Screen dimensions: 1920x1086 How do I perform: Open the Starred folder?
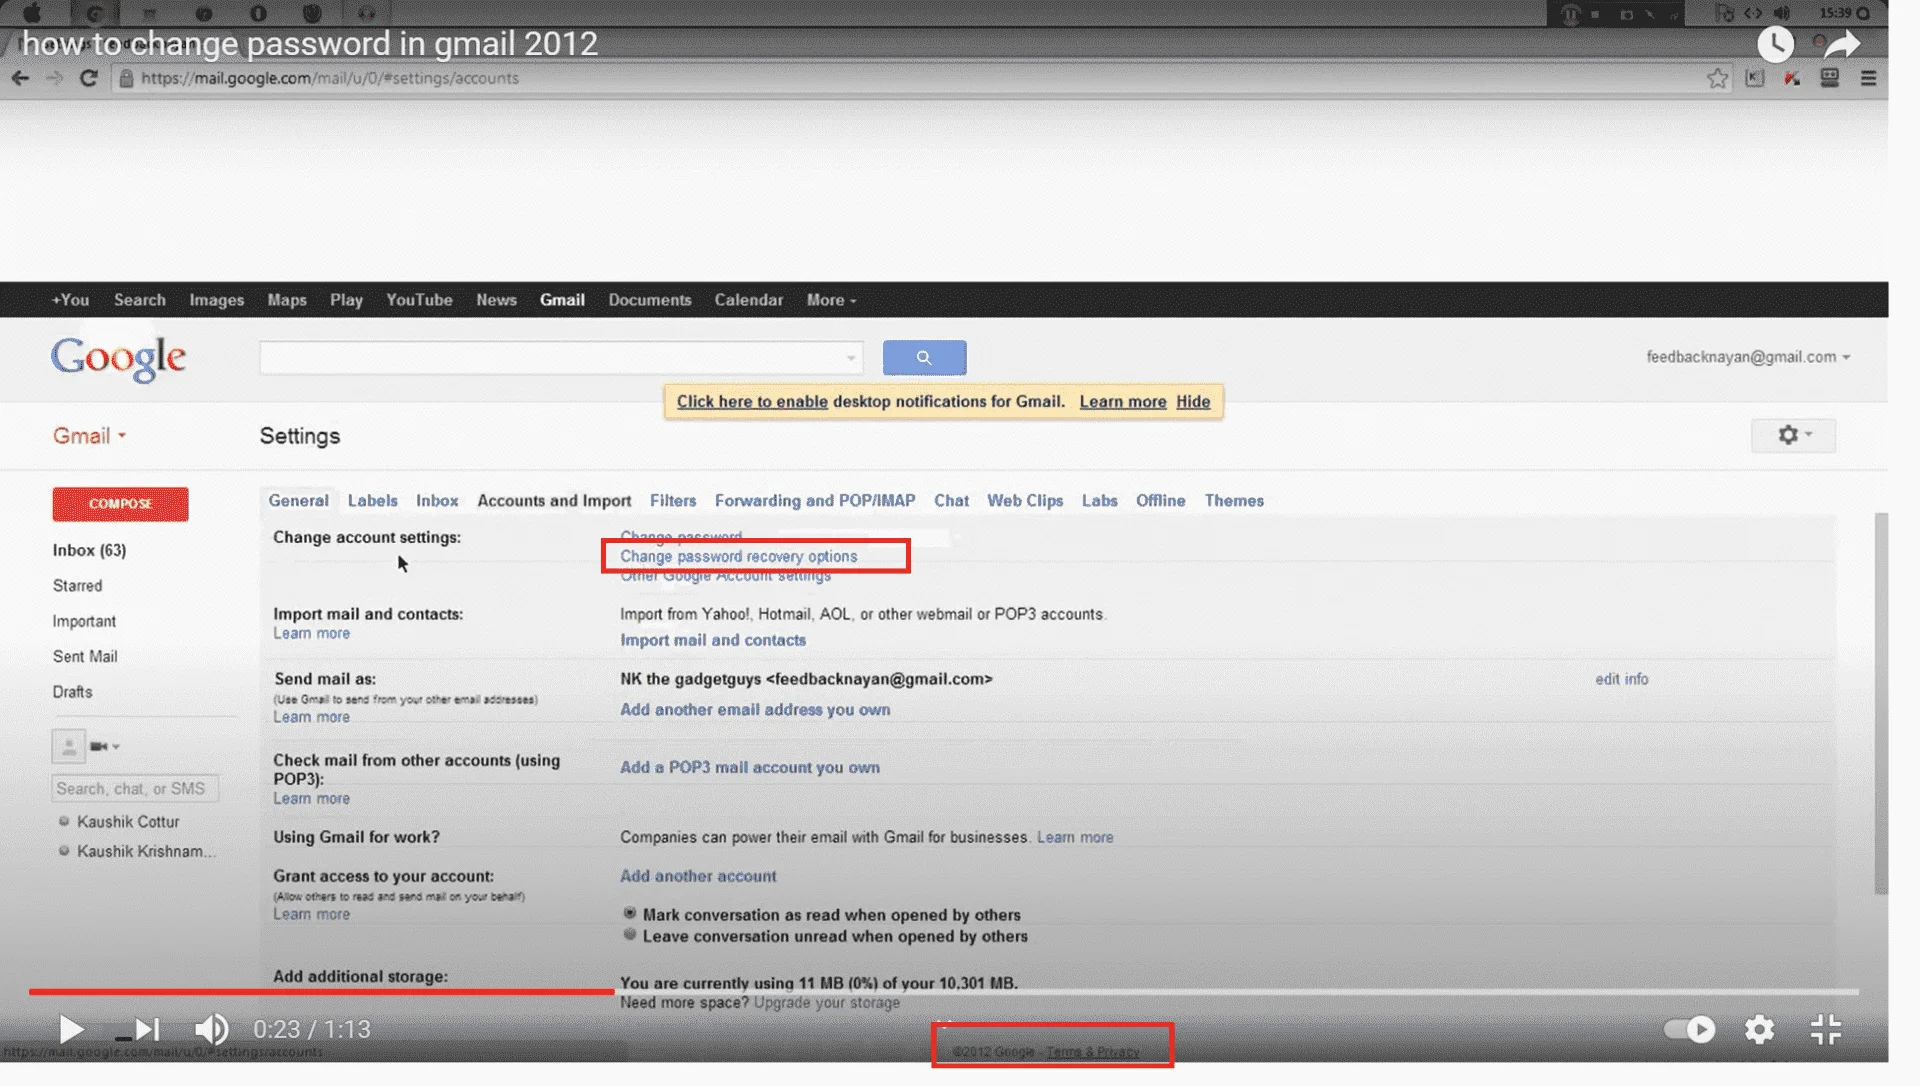coord(77,586)
